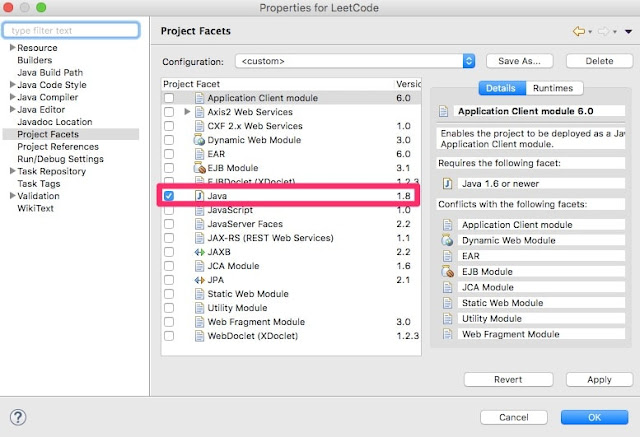Check the Web Fragment Module checkbox
Image resolution: width=640 pixels, height=437 pixels.
(x=169, y=322)
